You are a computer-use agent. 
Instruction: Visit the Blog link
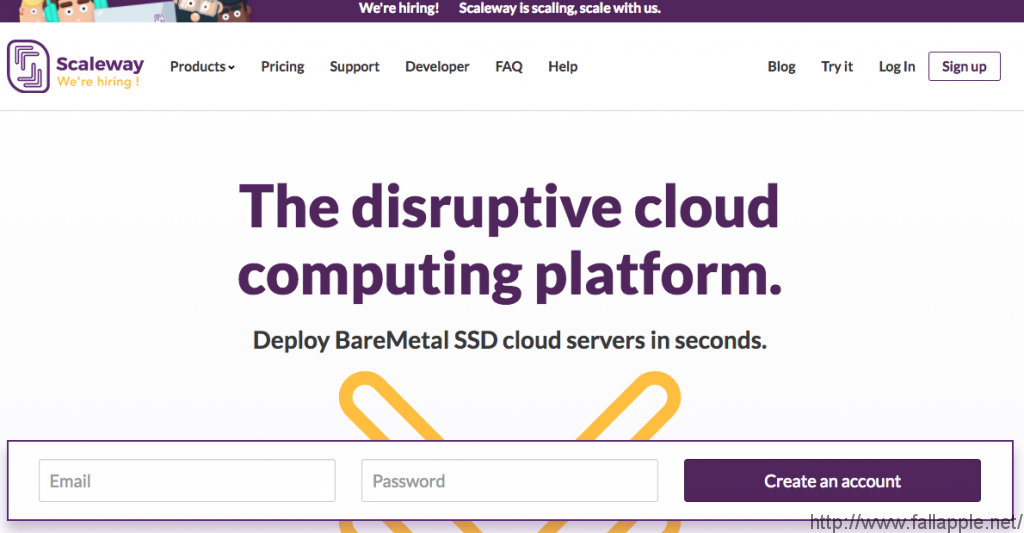click(x=781, y=67)
